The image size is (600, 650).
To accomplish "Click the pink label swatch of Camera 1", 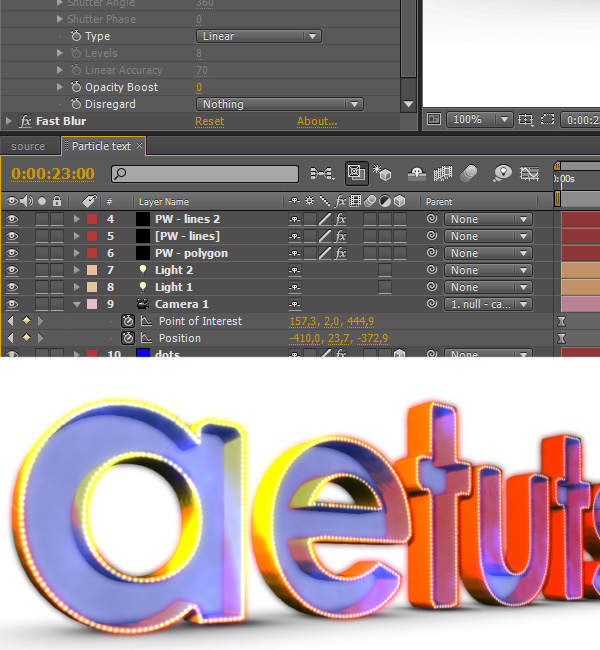I will click(x=92, y=304).
